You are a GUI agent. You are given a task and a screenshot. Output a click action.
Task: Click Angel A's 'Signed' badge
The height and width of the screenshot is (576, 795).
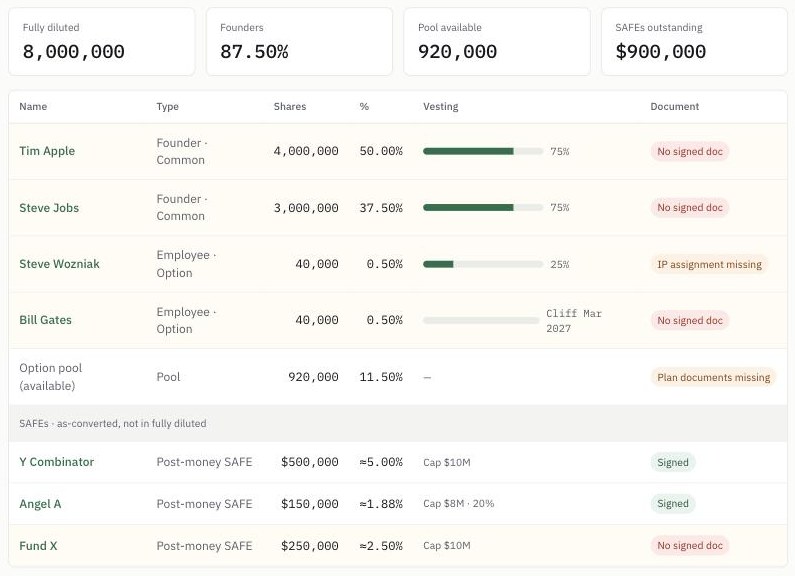tap(673, 503)
